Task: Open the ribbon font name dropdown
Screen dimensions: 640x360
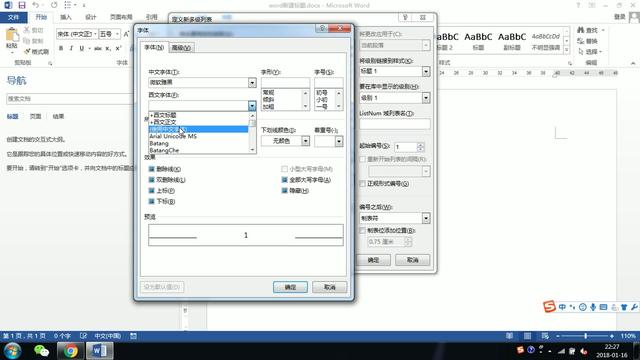Action: (96, 34)
